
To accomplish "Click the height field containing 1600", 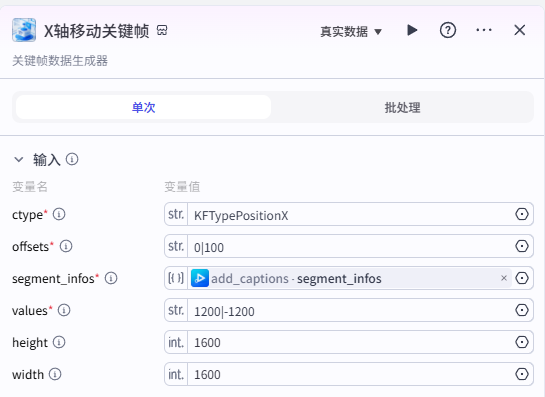I will pyautogui.click(x=349, y=342).
